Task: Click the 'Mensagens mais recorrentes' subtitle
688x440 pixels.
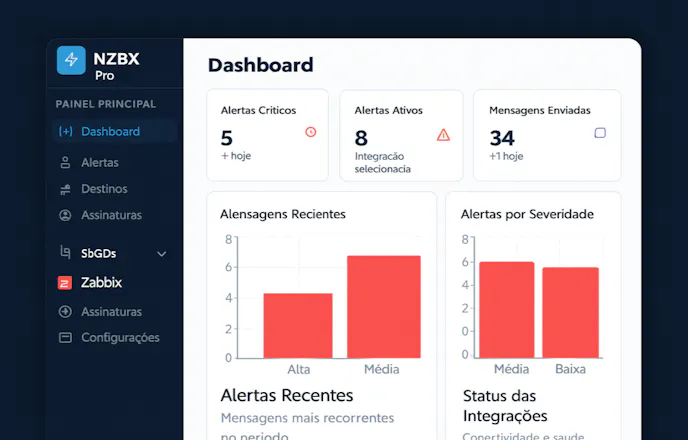Action: tap(307, 418)
